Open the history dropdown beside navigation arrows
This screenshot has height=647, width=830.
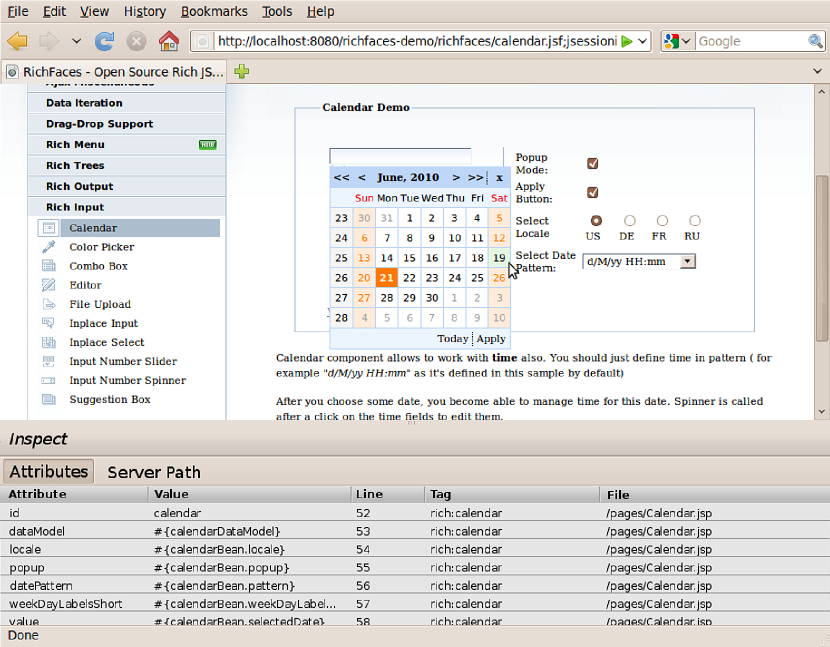[76, 41]
